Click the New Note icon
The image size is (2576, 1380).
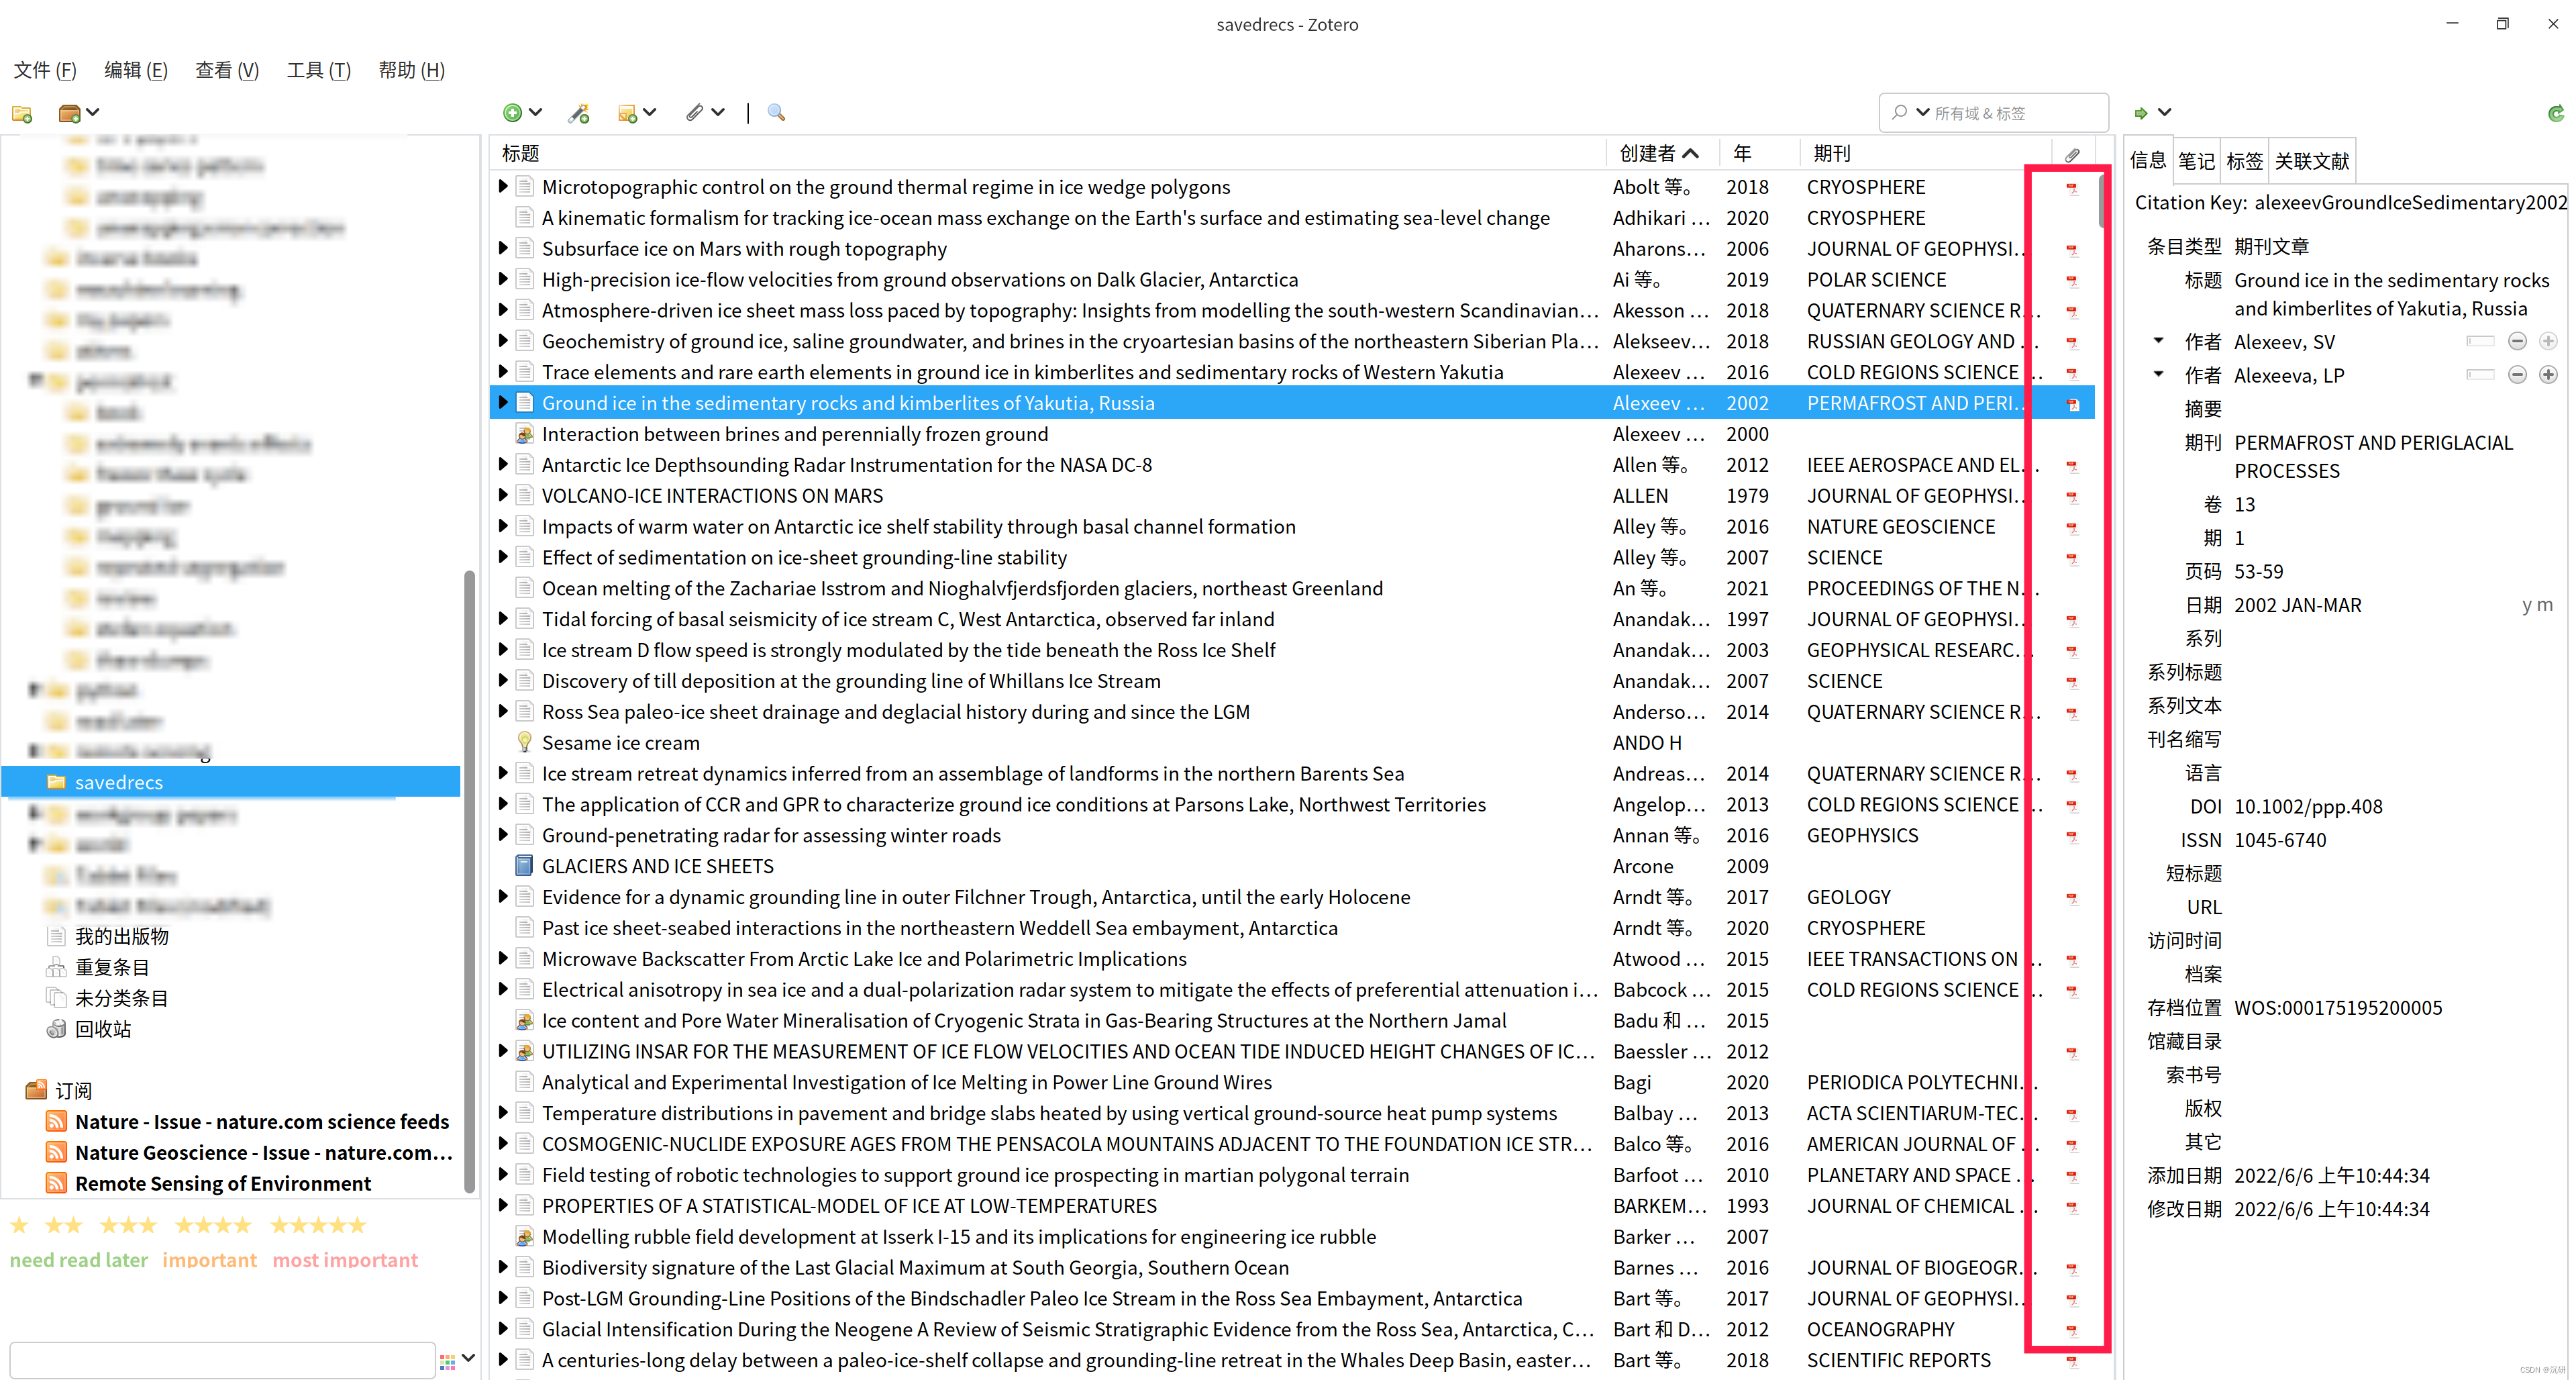(x=627, y=113)
